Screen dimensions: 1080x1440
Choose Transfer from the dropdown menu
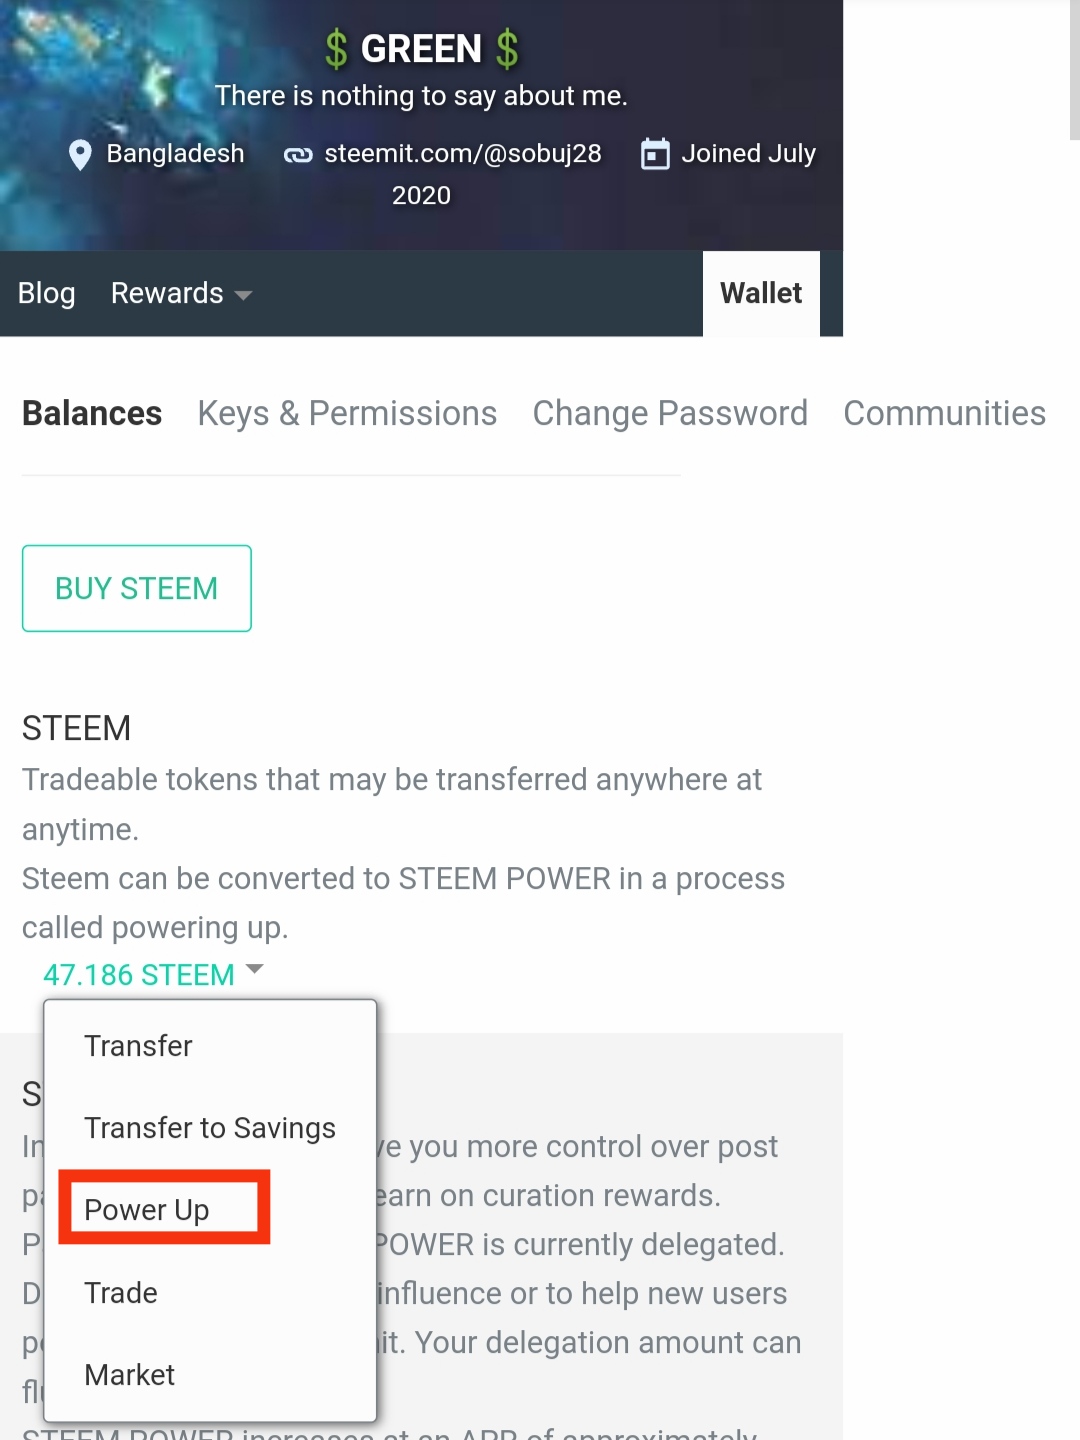tap(138, 1046)
